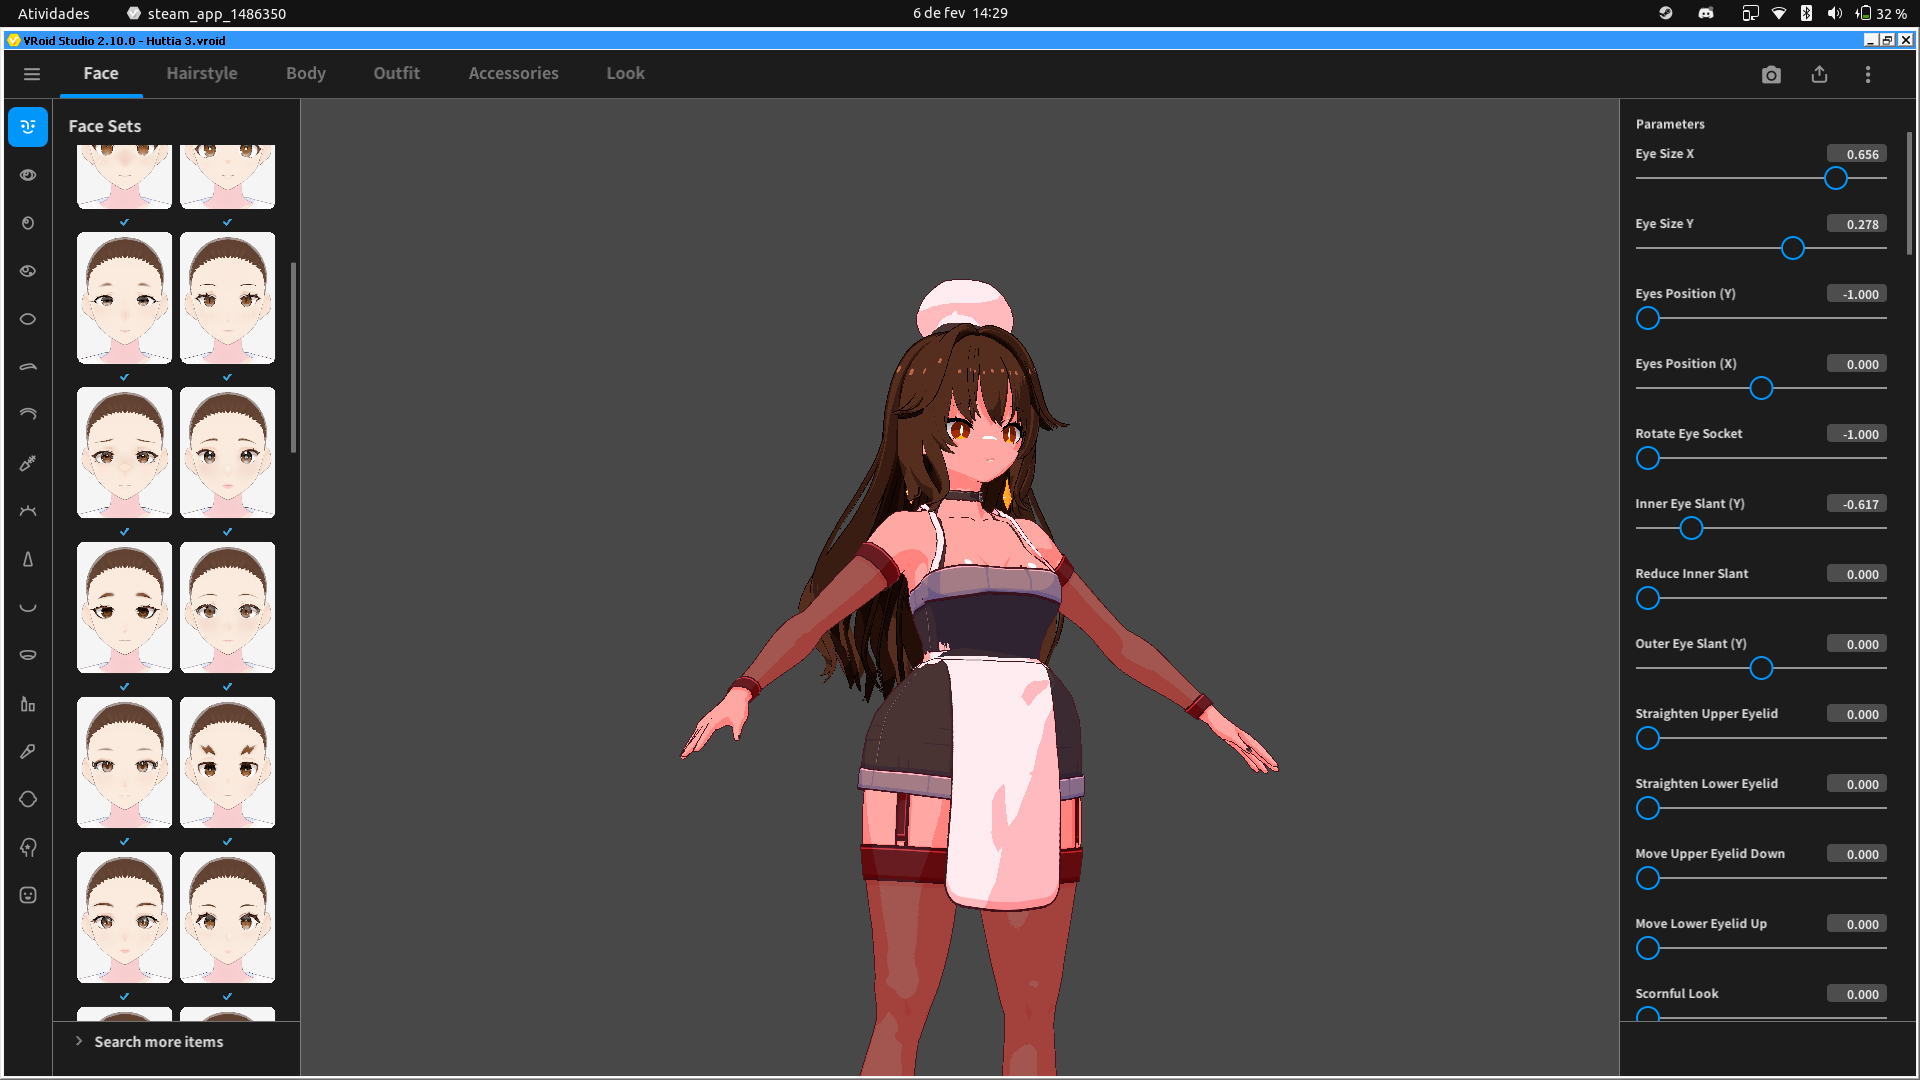Viewport: 1920px width, 1080px height.
Task: Click the Eye Size Y value field
Action: coord(1856,224)
